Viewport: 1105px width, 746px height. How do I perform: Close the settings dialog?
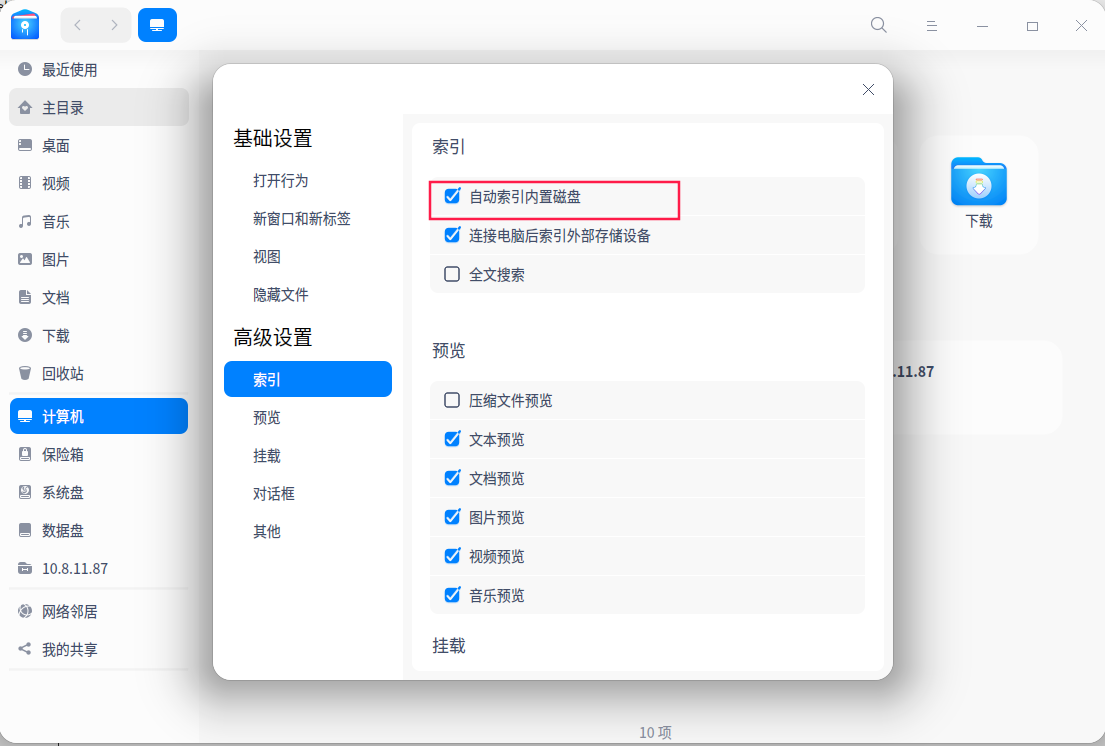click(868, 90)
